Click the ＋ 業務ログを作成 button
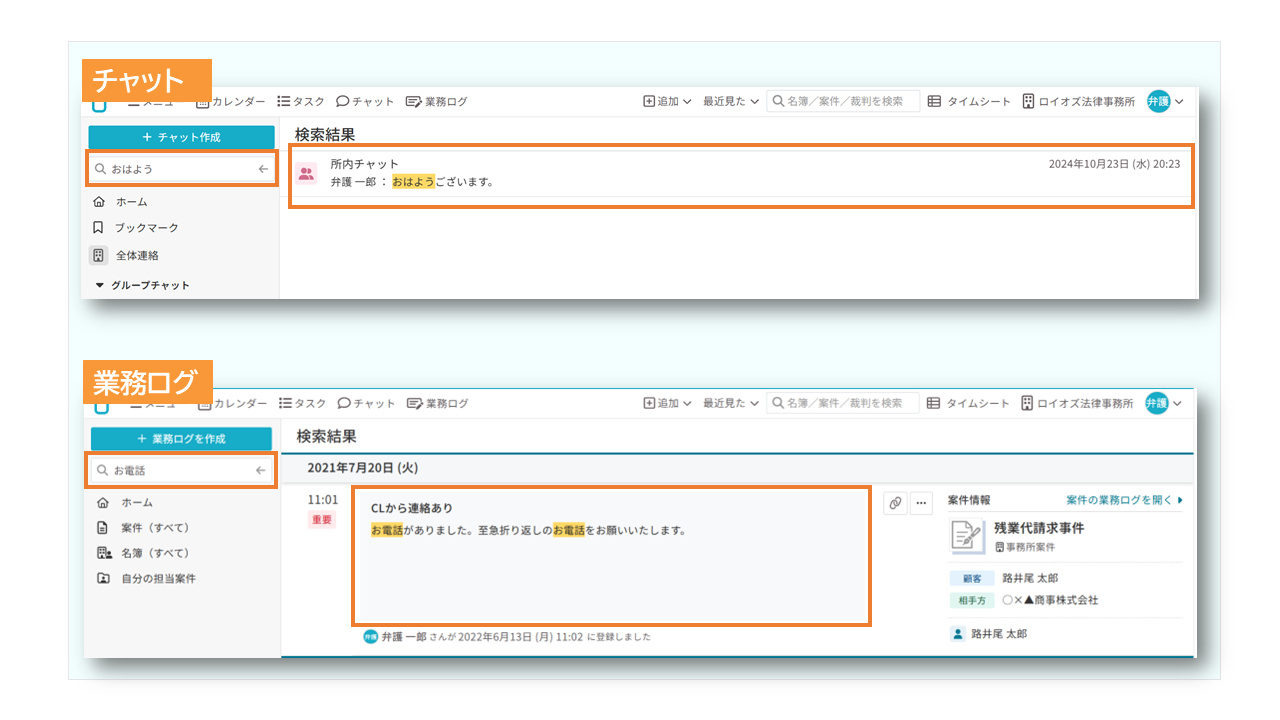The width and height of the screenshot is (1280, 720). 181,439
